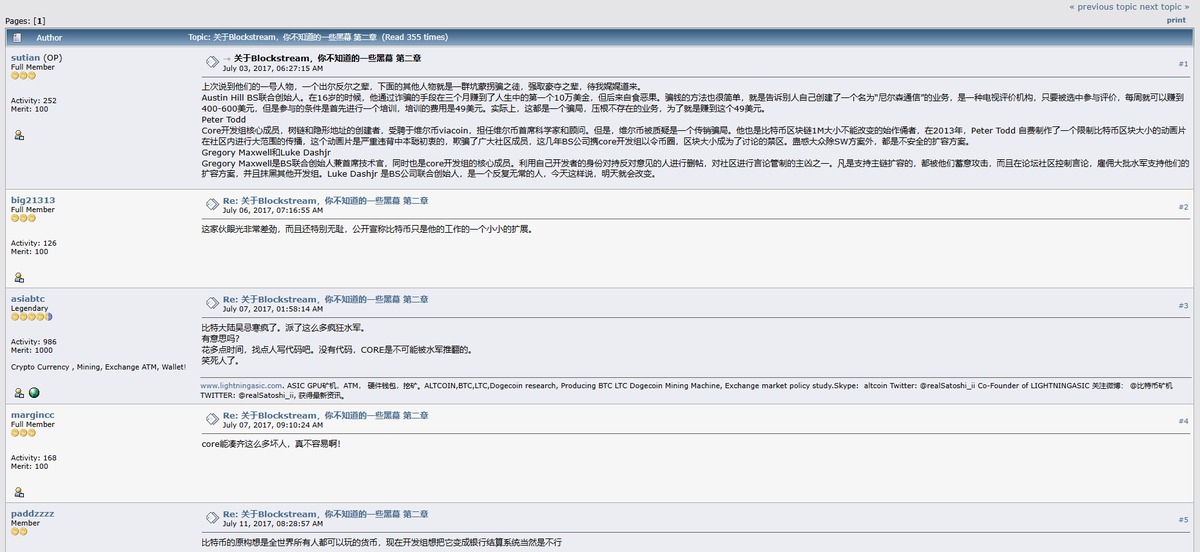Open the Re: title of asiabtc's reply
1200x552 pixels.
(x=326, y=299)
